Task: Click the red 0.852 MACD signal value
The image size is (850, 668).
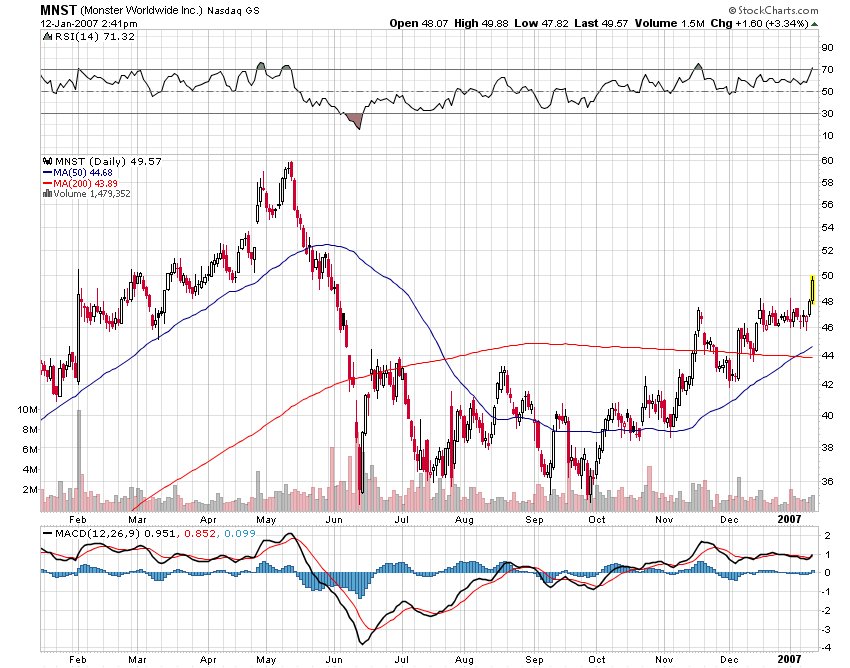Action: (199, 534)
